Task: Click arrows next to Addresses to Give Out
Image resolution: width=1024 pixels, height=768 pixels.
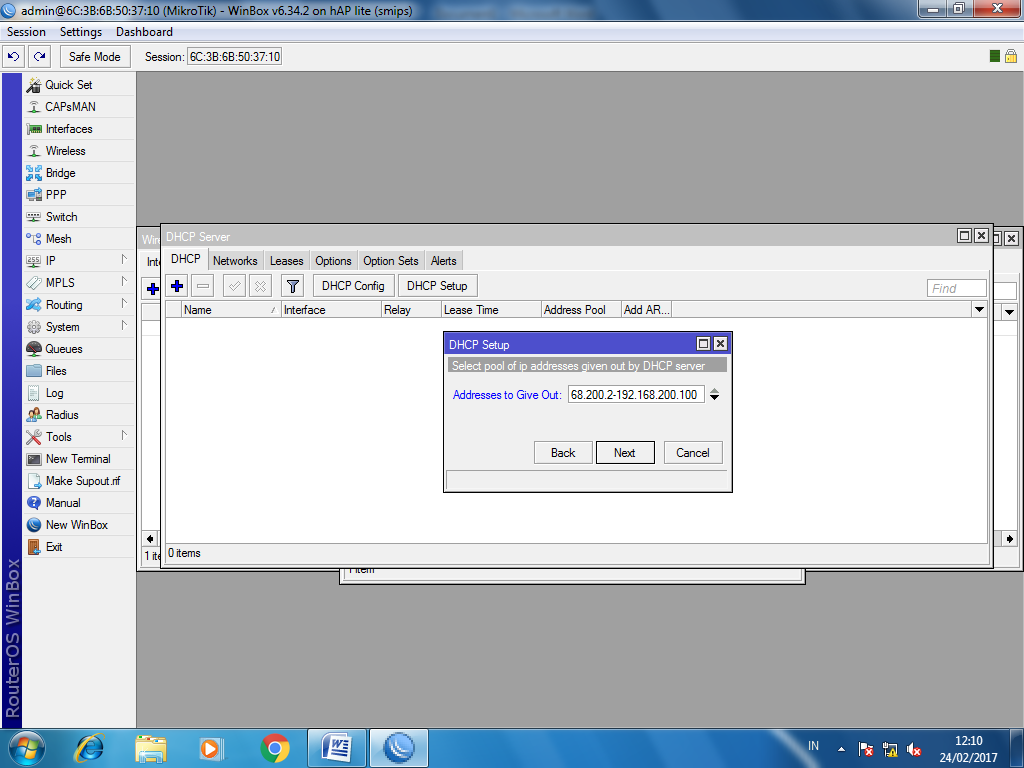Action: pyautogui.click(x=714, y=394)
